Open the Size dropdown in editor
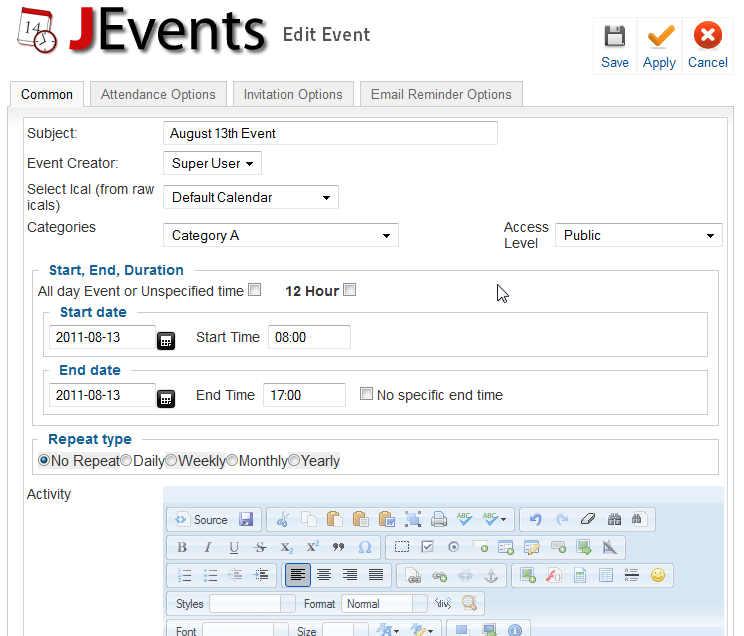 [x=345, y=630]
